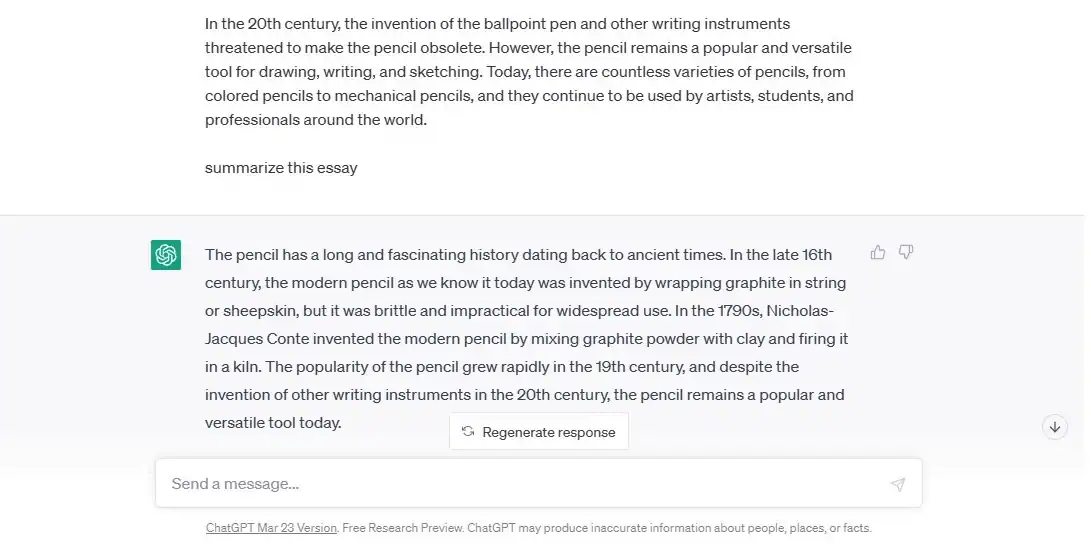Click 'professionals around the world' in the essay
This screenshot has width=1091, height=550.
click(x=315, y=120)
